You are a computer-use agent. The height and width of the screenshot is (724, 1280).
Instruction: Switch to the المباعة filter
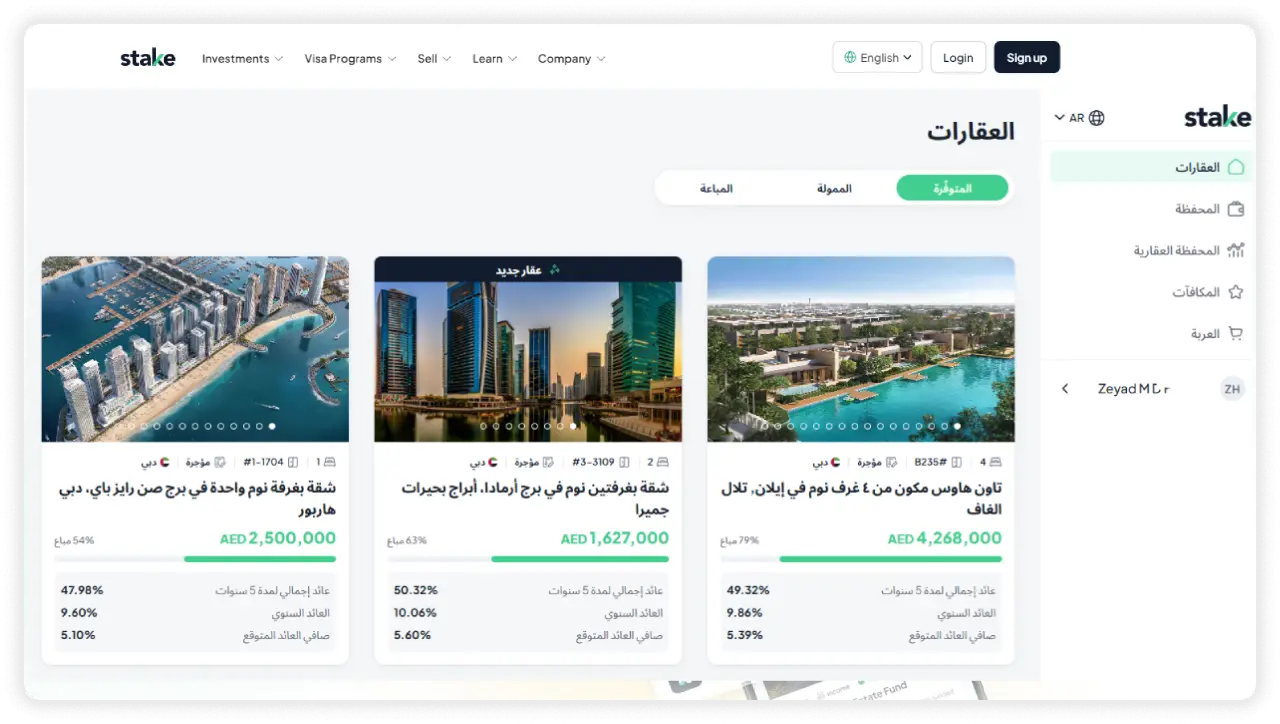[x=716, y=188]
